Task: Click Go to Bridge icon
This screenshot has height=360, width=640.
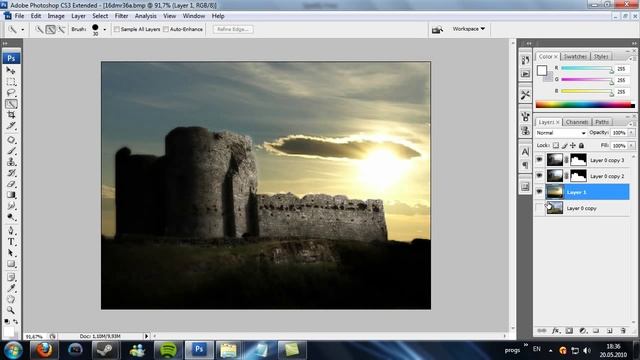Action: click(x=437, y=29)
